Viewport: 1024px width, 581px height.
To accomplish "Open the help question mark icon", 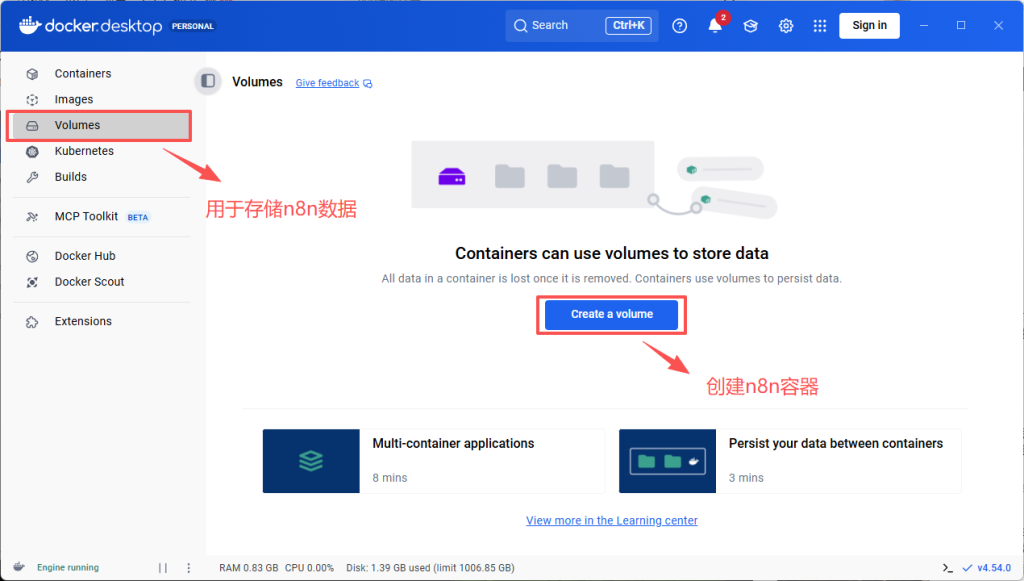I will click(680, 26).
